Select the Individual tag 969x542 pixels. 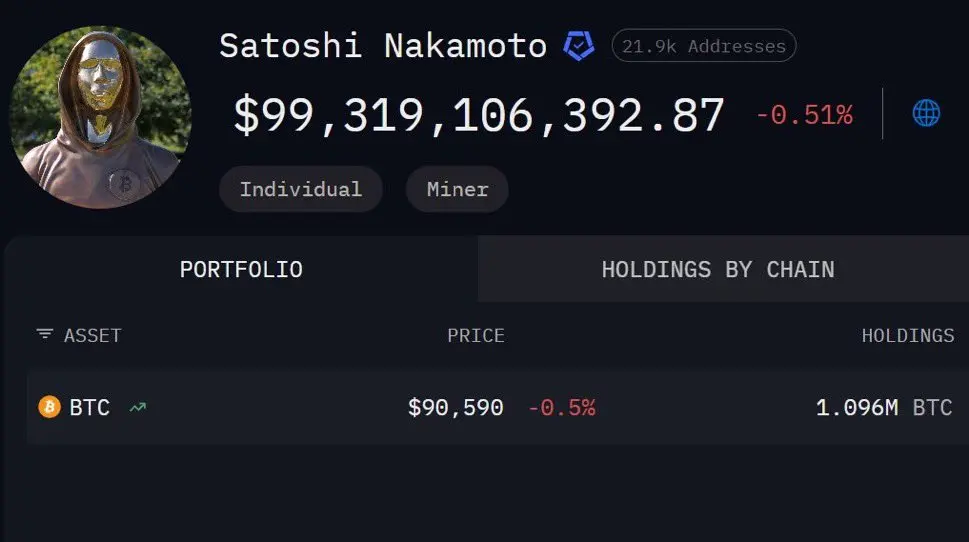(301, 189)
